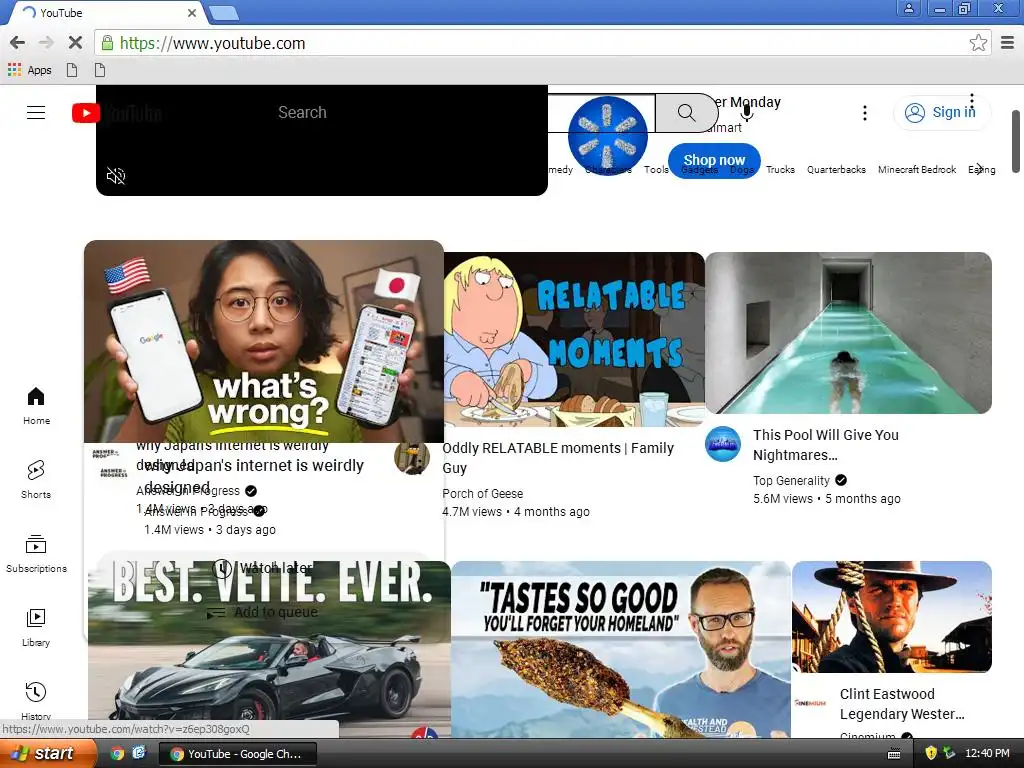Viewport: 1024px width, 768px height.
Task: Open a new tab button
Action: point(224,13)
